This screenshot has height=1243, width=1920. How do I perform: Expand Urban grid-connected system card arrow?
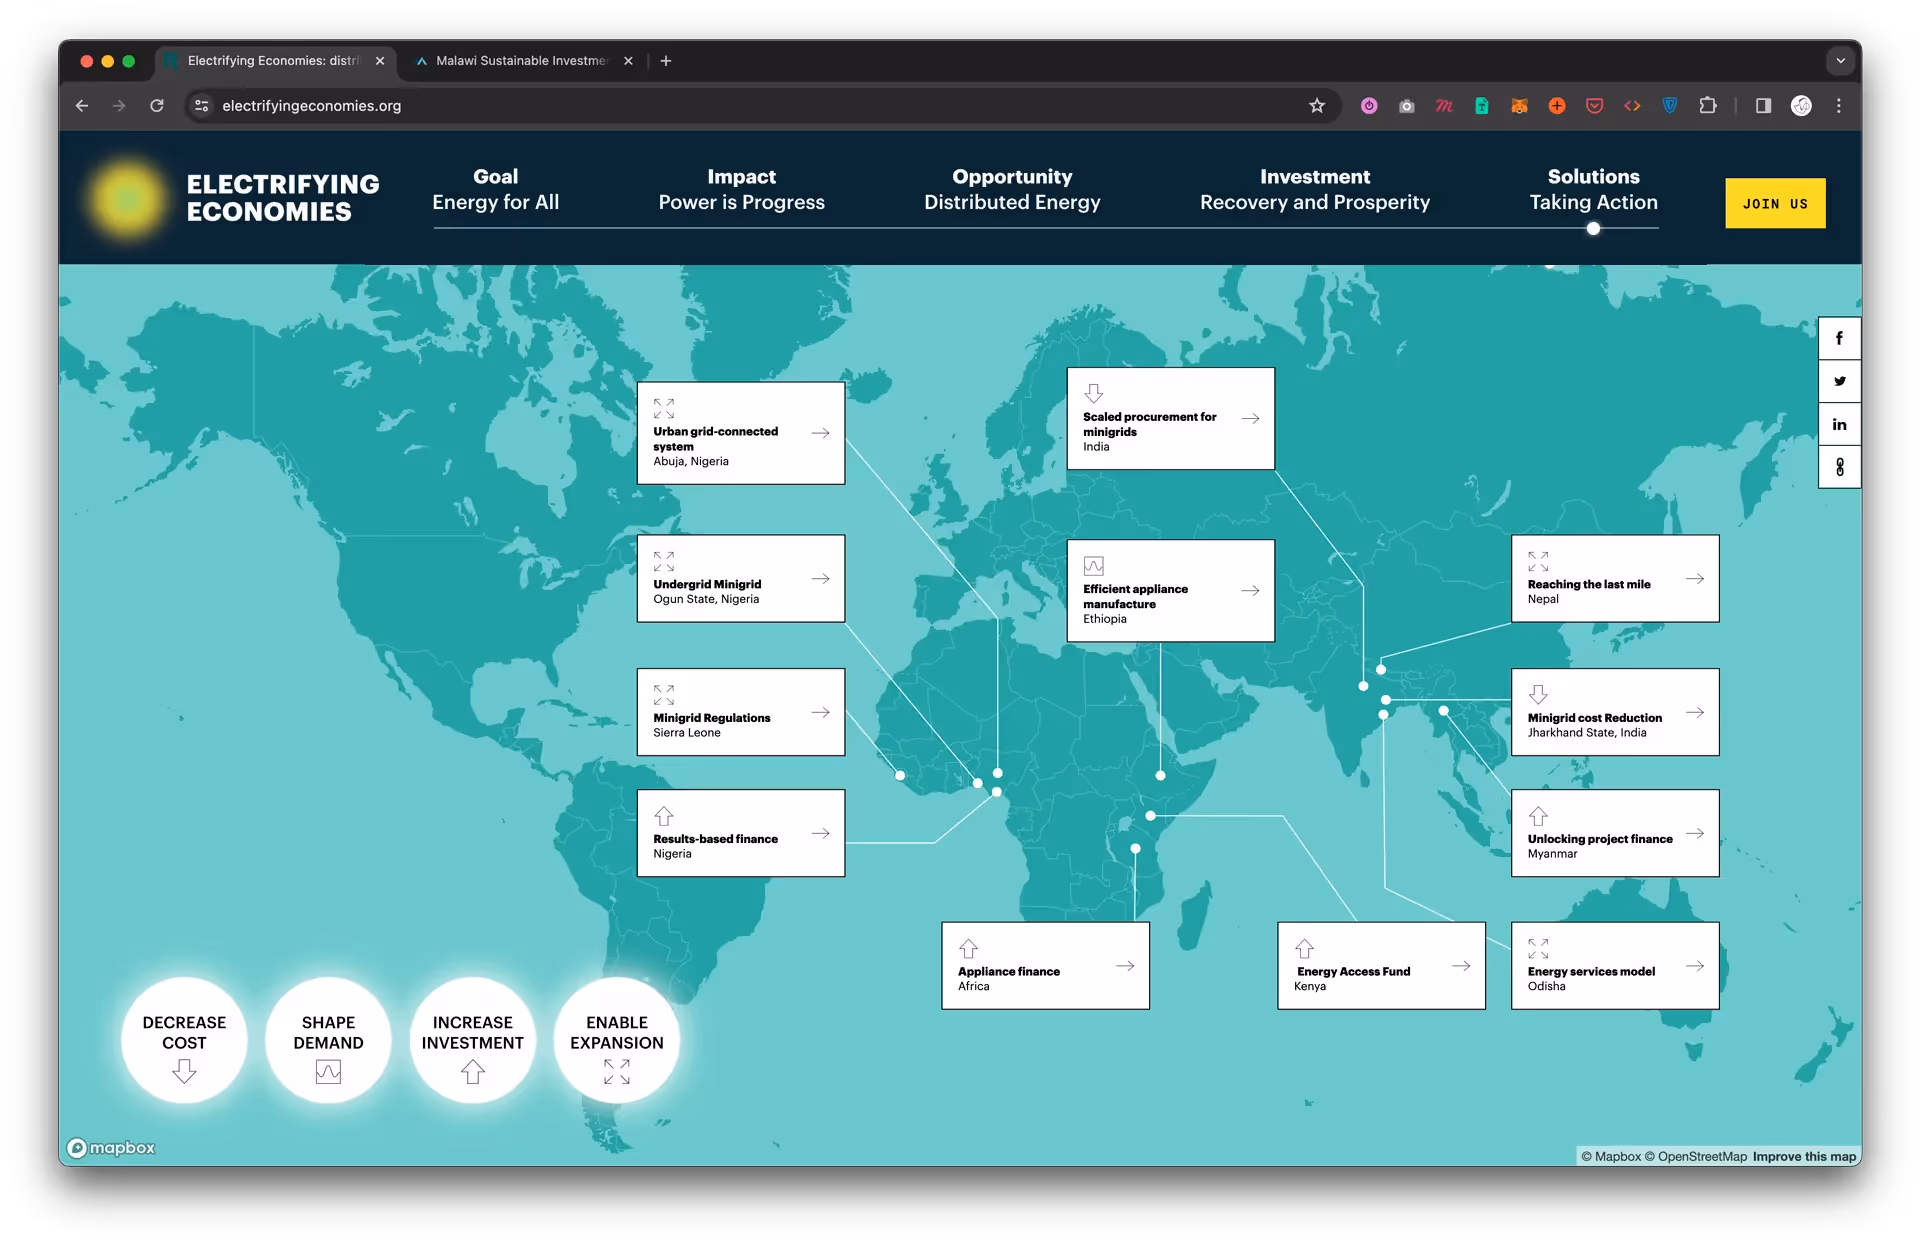[820, 433]
